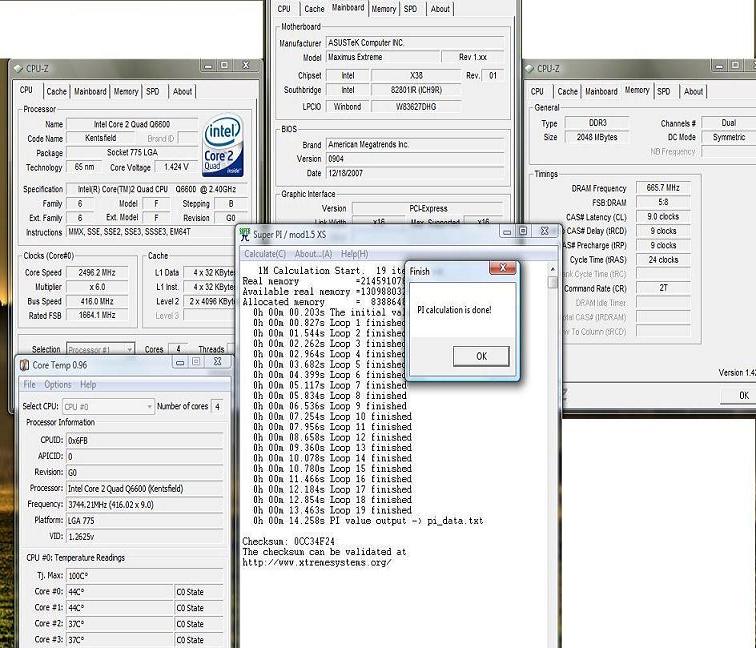Click the Super PI title bar icon

tap(245, 234)
